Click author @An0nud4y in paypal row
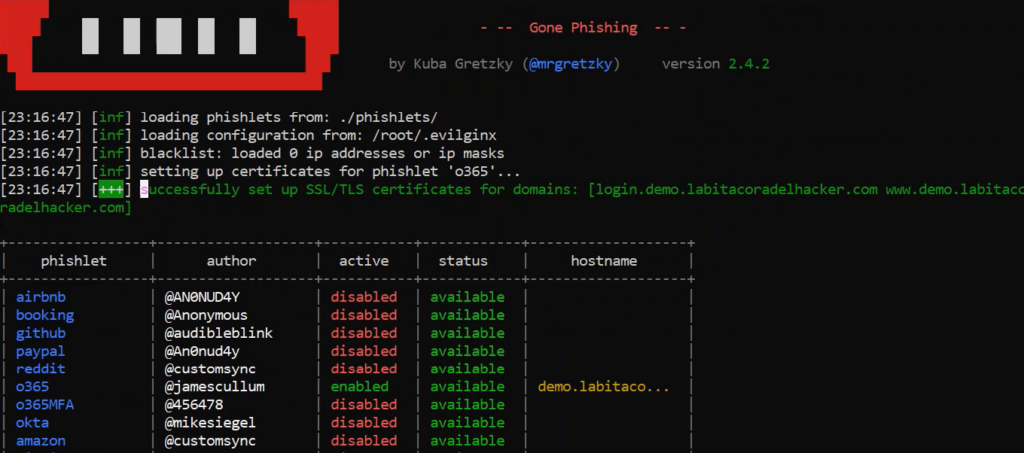Screen dimensions: 1024x453 pos(201,351)
